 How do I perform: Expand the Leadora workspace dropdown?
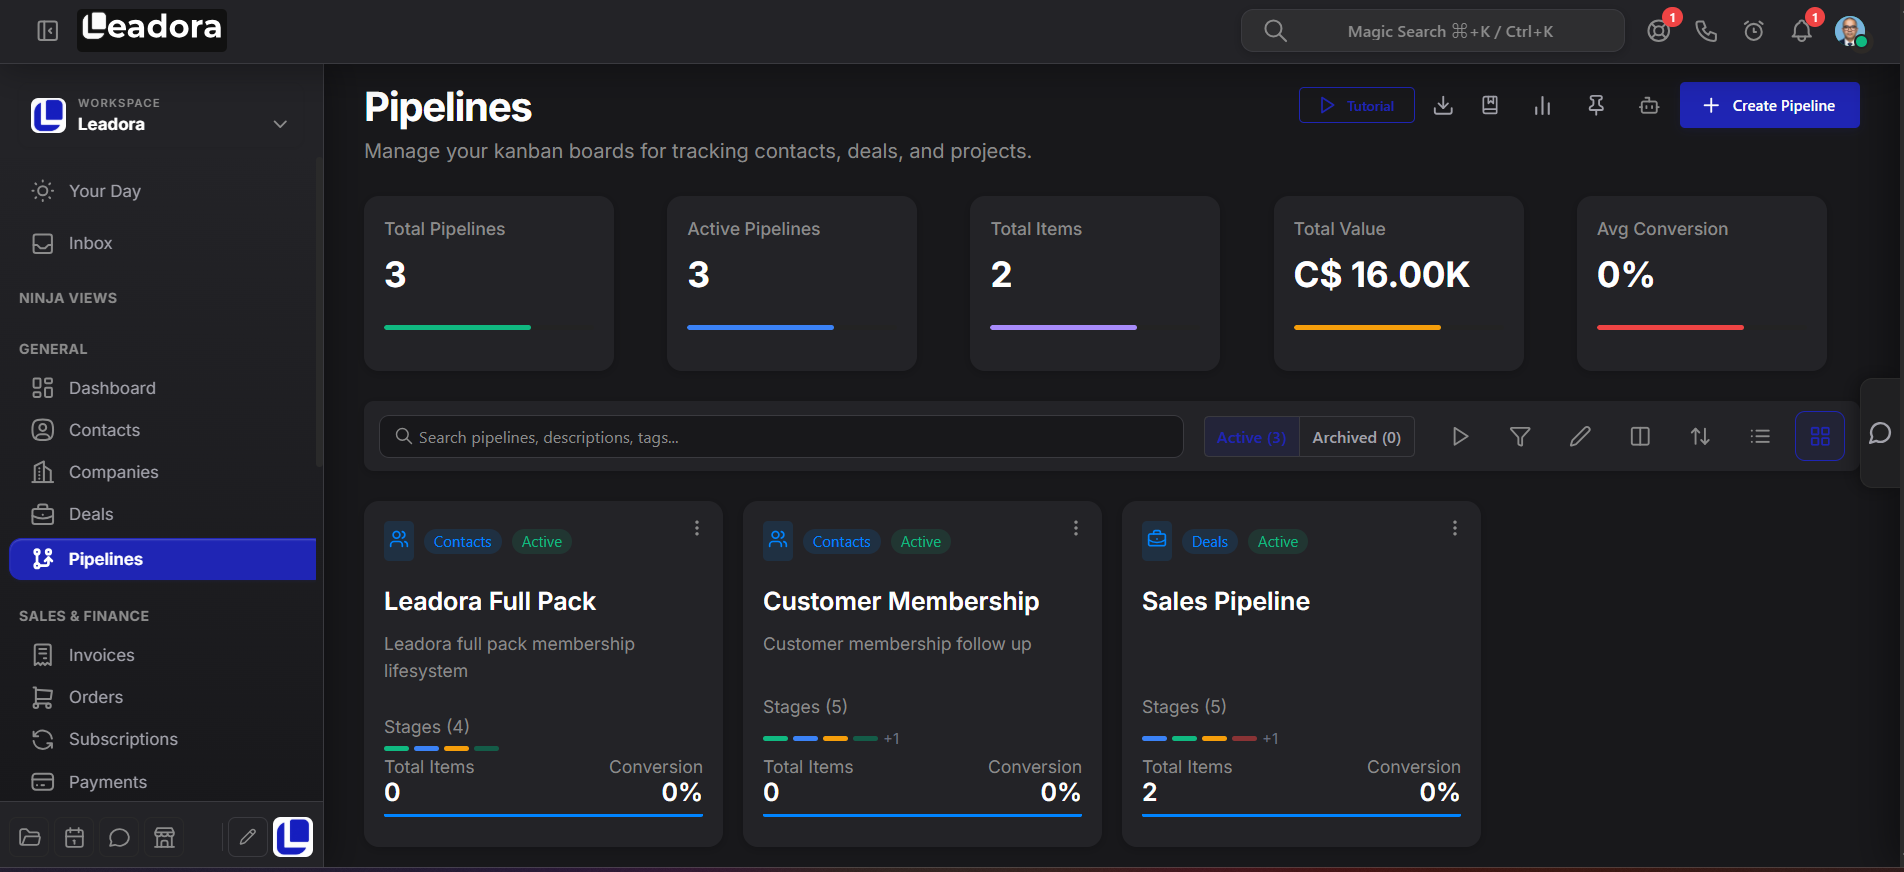[280, 124]
